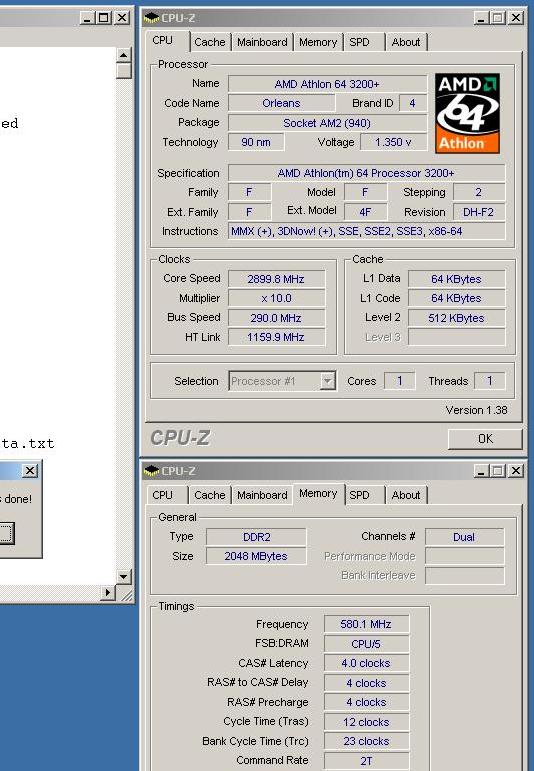This screenshot has height=771, width=534.
Task: Switch to Cache tab in top CPU-Z window
Action: coord(209,42)
